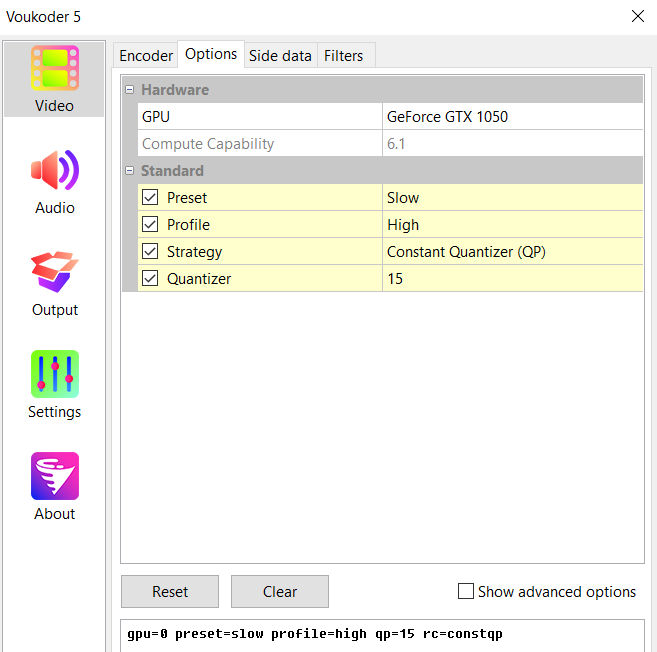Screen dimensions: 657x652
Task: Switch to the Side data tab
Action: coord(280,56)
